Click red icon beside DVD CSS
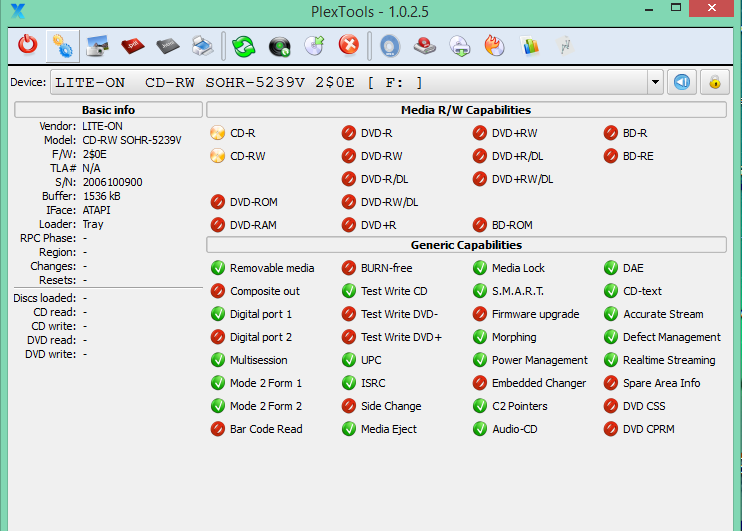This screenshot has width=742, height=531. point(610,406)
